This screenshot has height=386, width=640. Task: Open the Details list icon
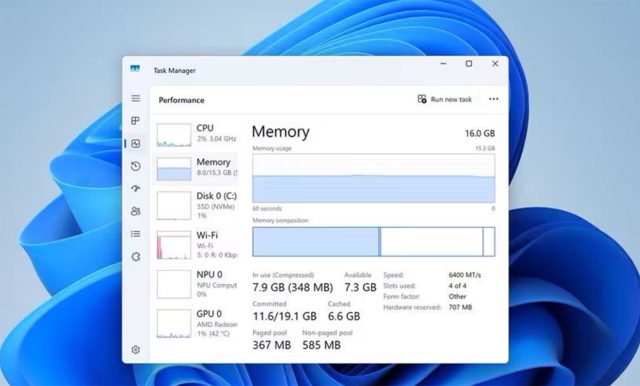136,234
